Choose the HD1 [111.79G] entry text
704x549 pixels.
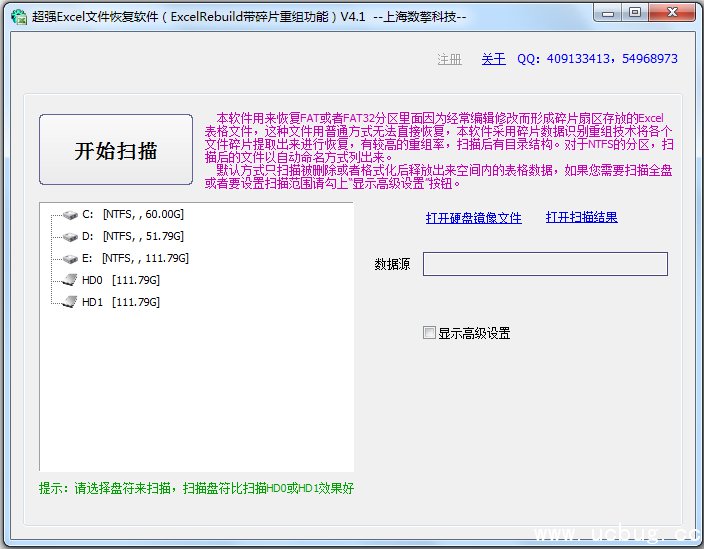click(x=120, y=302)
